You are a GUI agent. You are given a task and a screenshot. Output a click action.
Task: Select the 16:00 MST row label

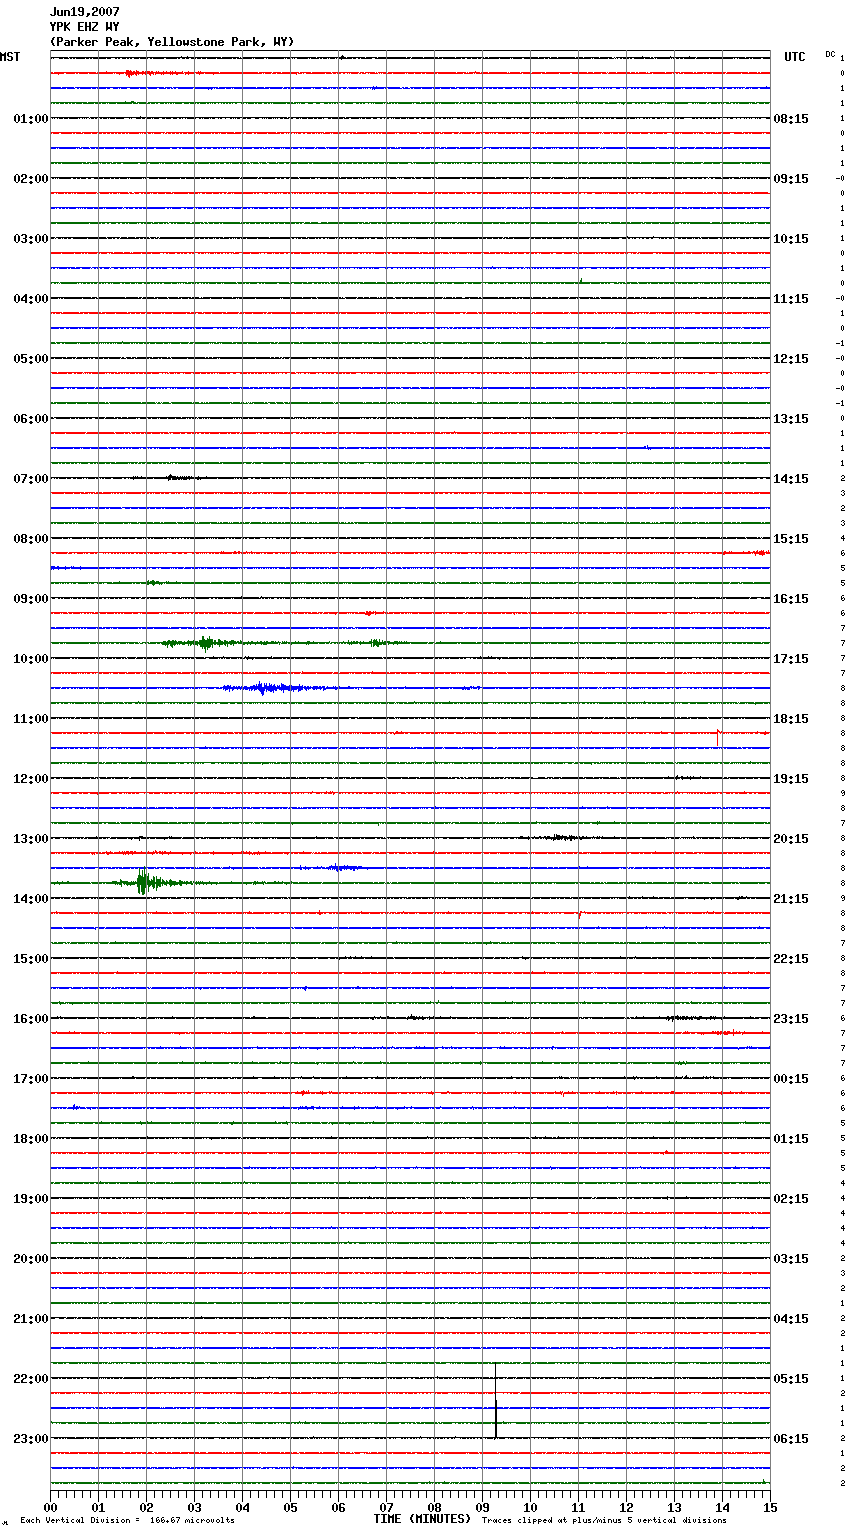point(31,1019)
